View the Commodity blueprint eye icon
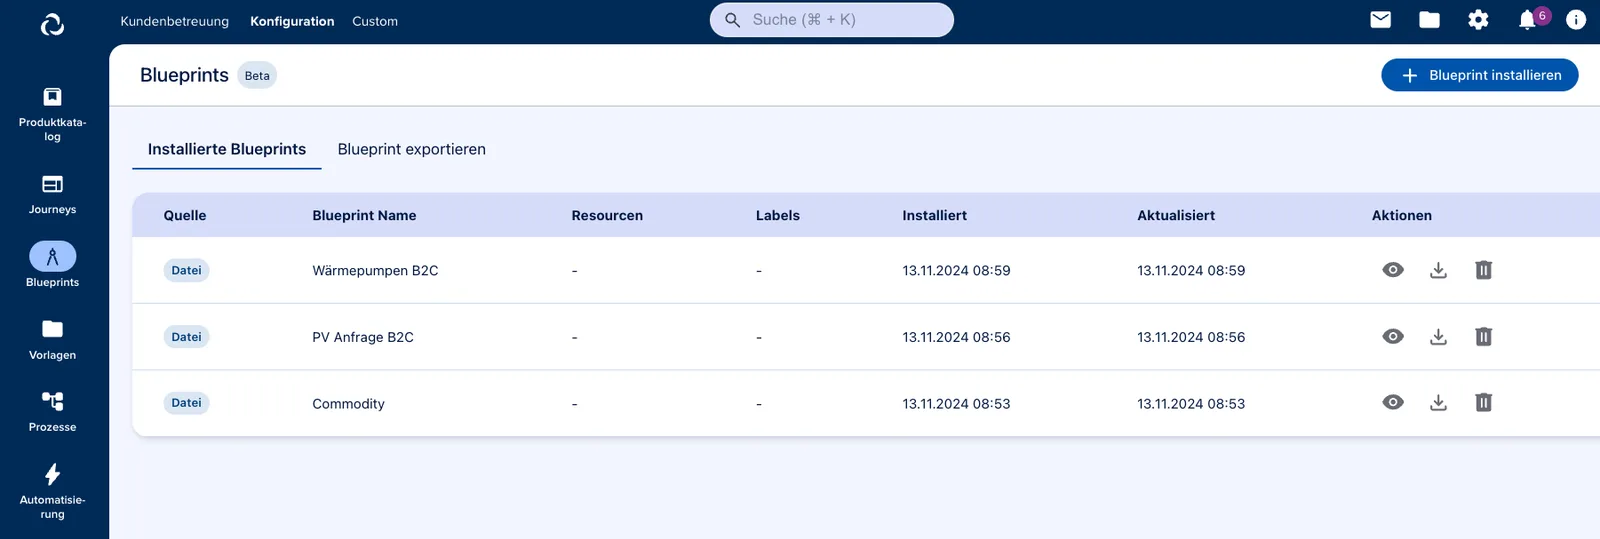Image resolution: width=1600 pixels, height=539 pixels. coord(1393,403)
